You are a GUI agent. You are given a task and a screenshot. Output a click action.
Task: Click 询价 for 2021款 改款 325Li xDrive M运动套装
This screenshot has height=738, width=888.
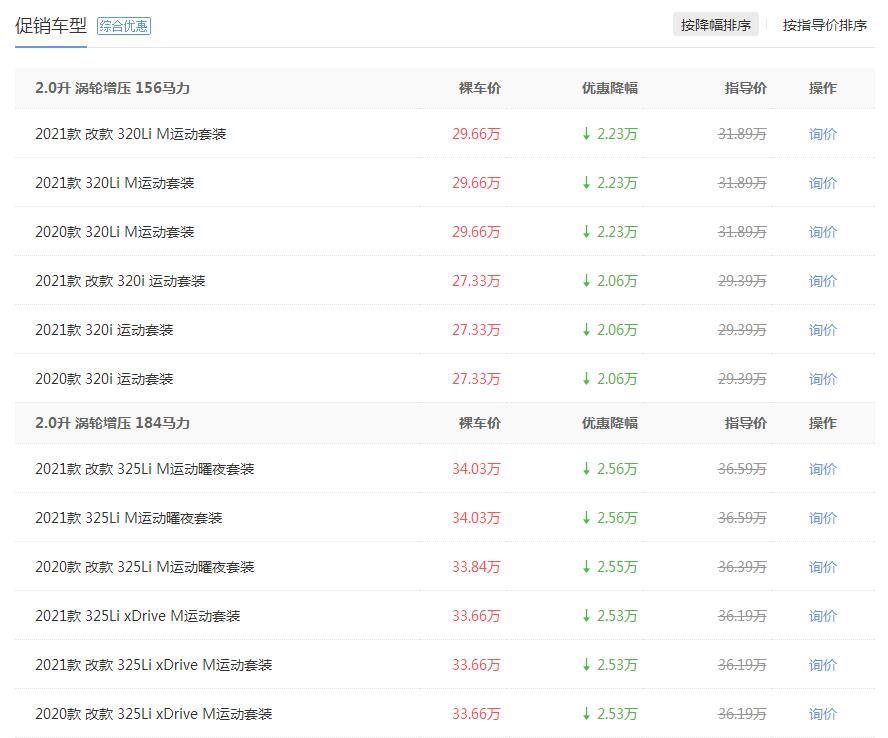(822, 665)
